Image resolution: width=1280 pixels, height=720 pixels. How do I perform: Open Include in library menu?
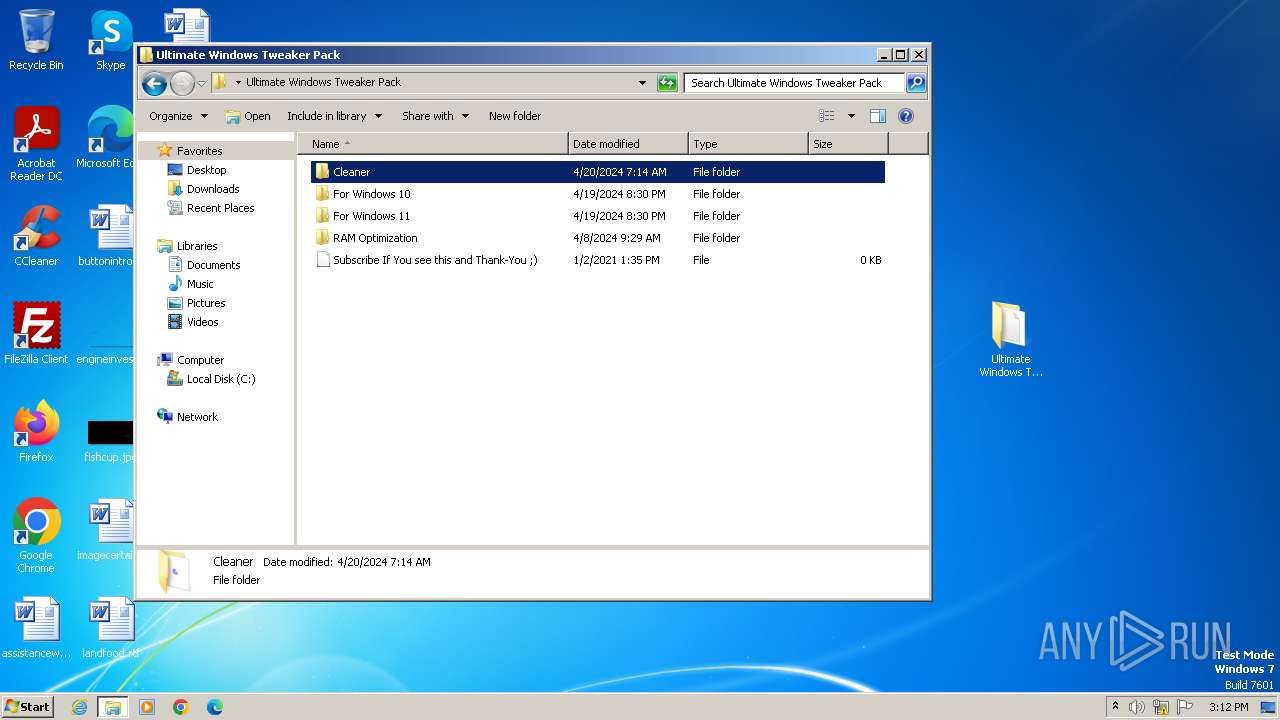point(334,116)
